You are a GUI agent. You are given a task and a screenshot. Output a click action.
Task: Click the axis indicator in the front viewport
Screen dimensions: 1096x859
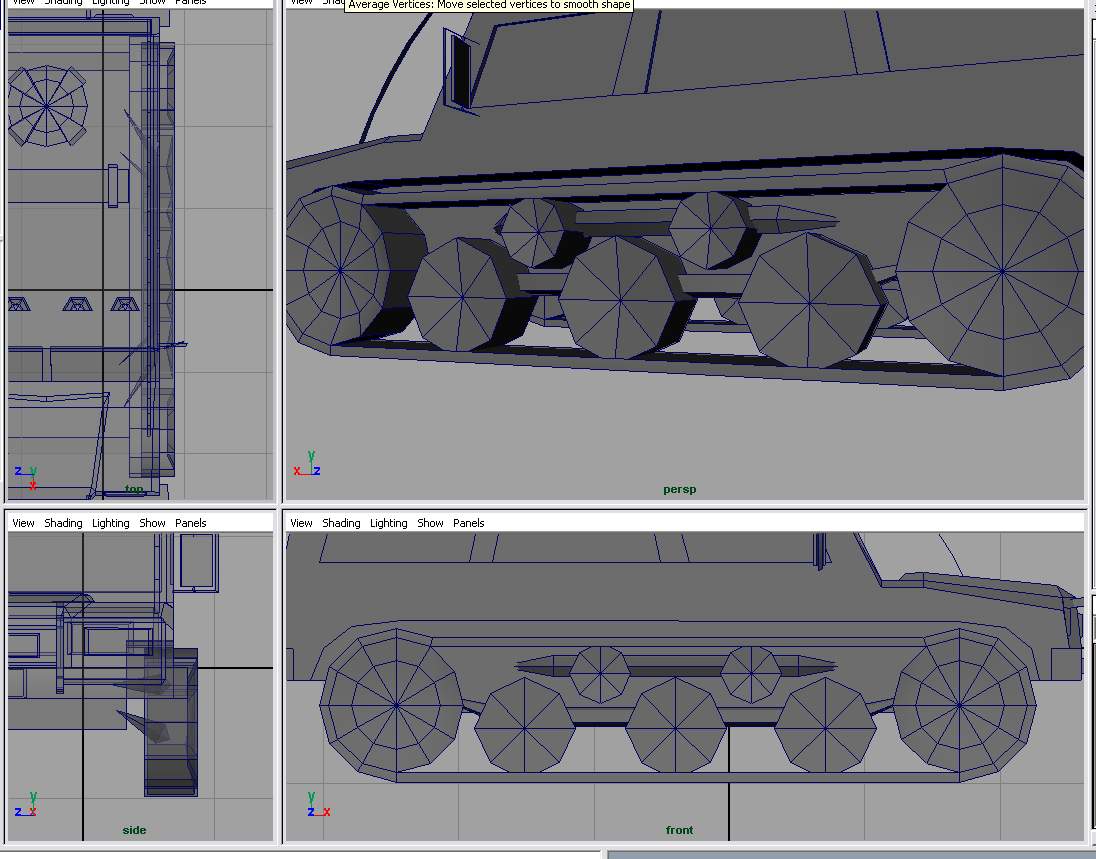[x=317, y=805]
